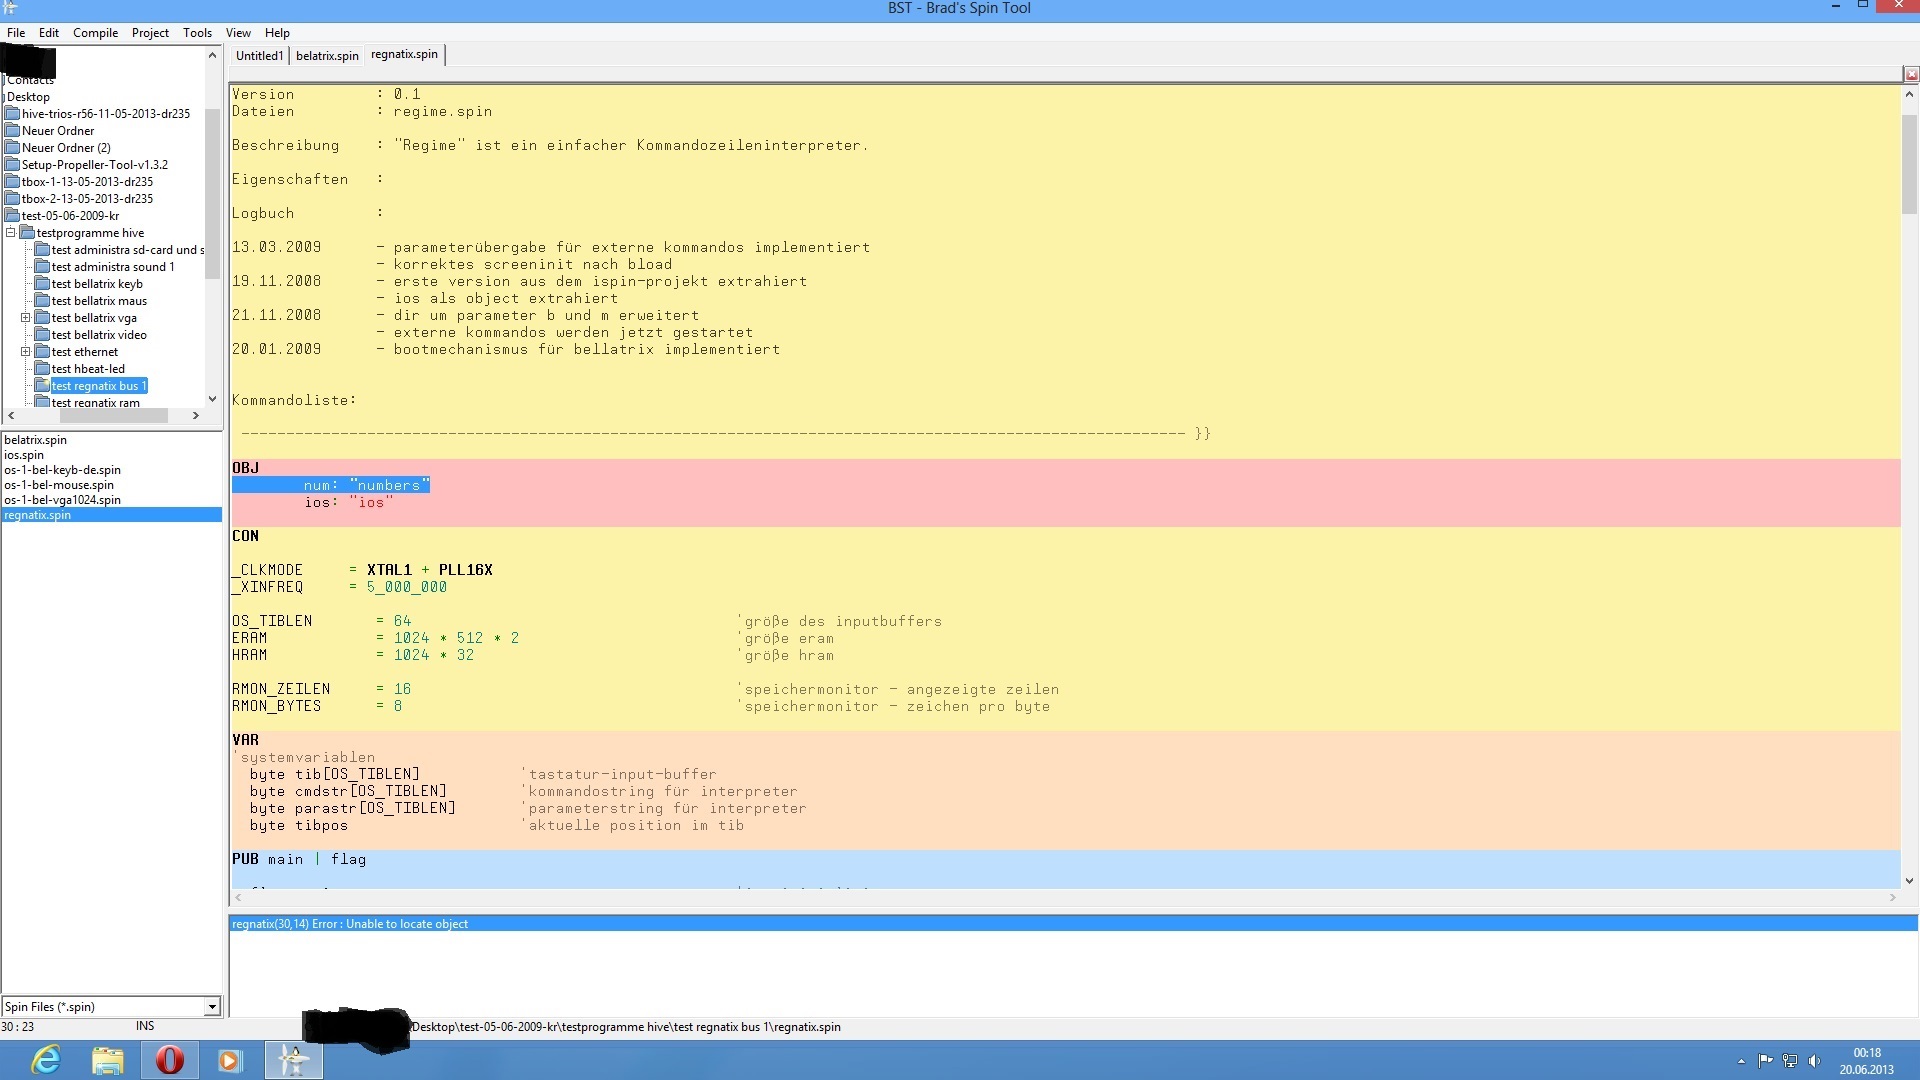Open File Explorer from the taskbar

coord(108,1060)
